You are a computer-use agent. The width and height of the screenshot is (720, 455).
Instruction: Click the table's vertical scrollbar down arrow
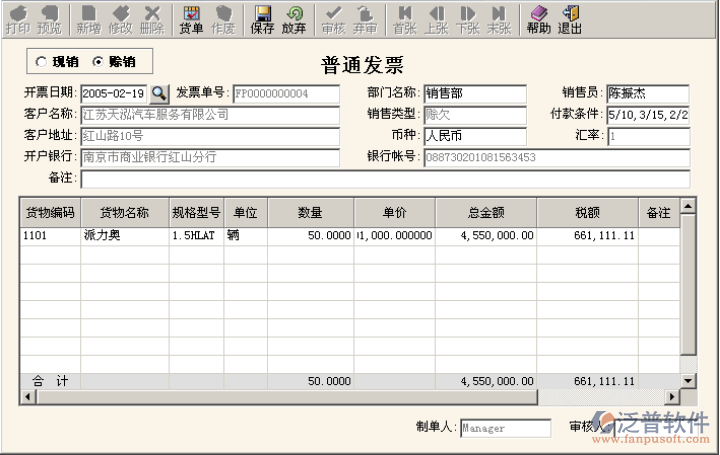tap(688, 381)
